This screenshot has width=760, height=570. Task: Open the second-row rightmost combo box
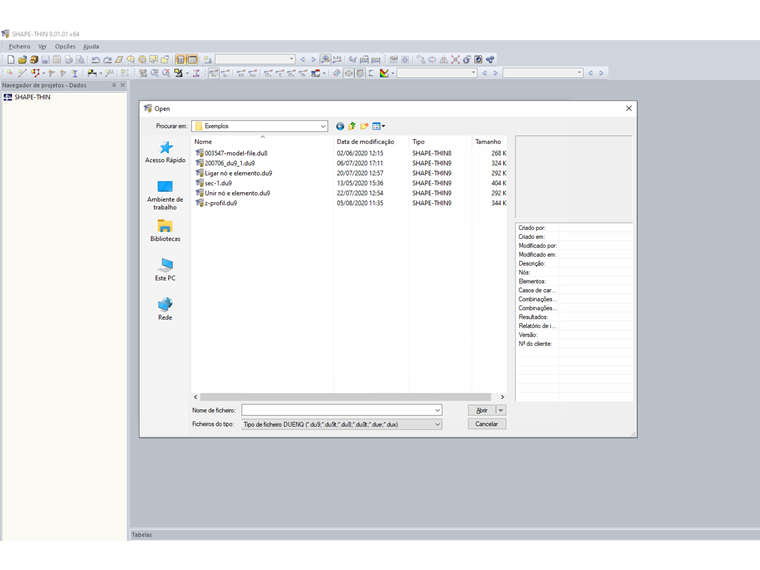click(543, 73)
